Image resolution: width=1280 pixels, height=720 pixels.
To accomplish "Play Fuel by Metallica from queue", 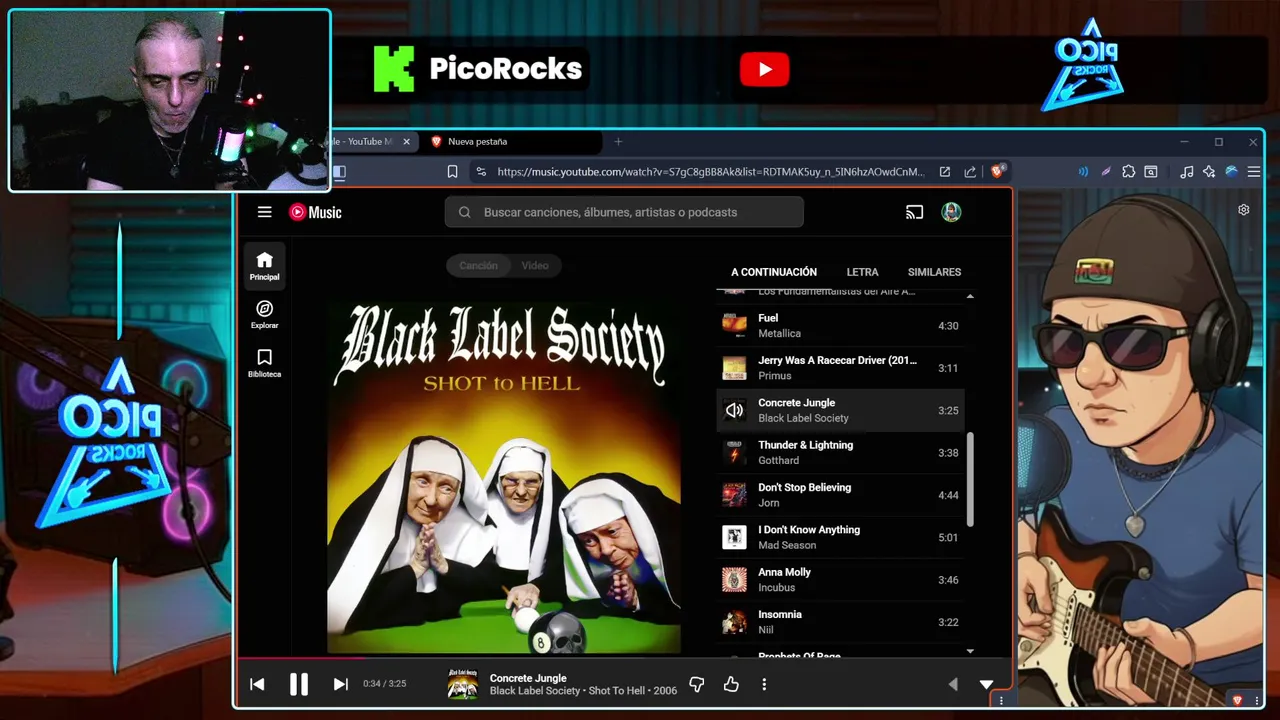I will [840, 325].
